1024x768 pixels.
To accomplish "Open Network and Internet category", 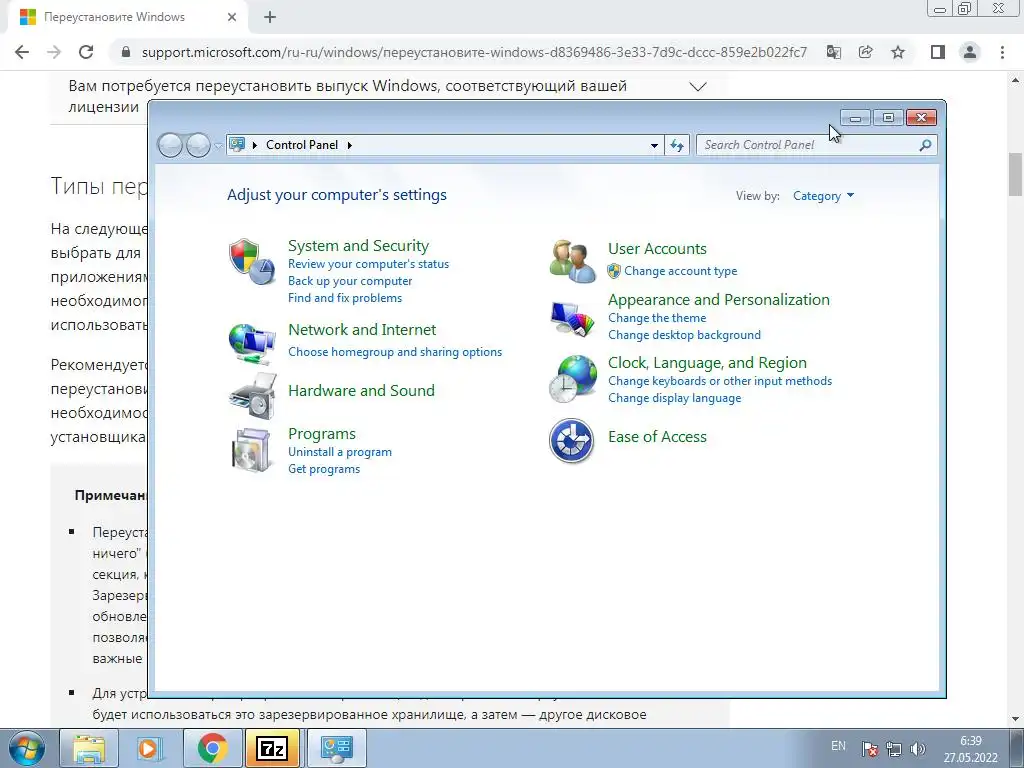I will pyautogui.click(x=362, y=330).
